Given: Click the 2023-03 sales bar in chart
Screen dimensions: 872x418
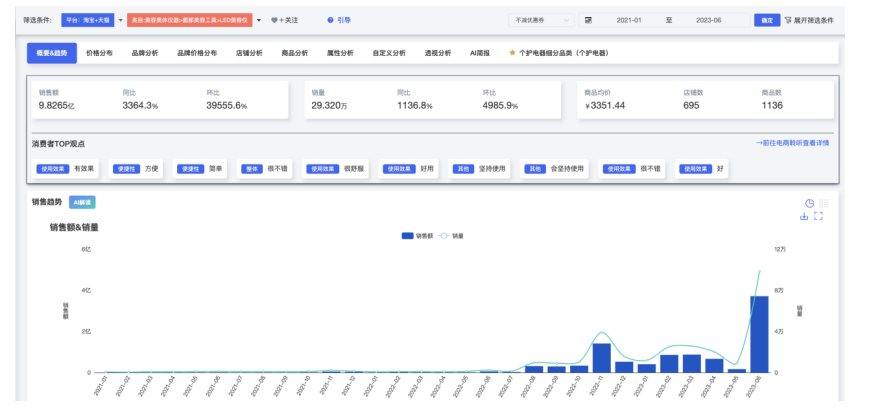Looking at the screenshot, I should pos(692,364).
